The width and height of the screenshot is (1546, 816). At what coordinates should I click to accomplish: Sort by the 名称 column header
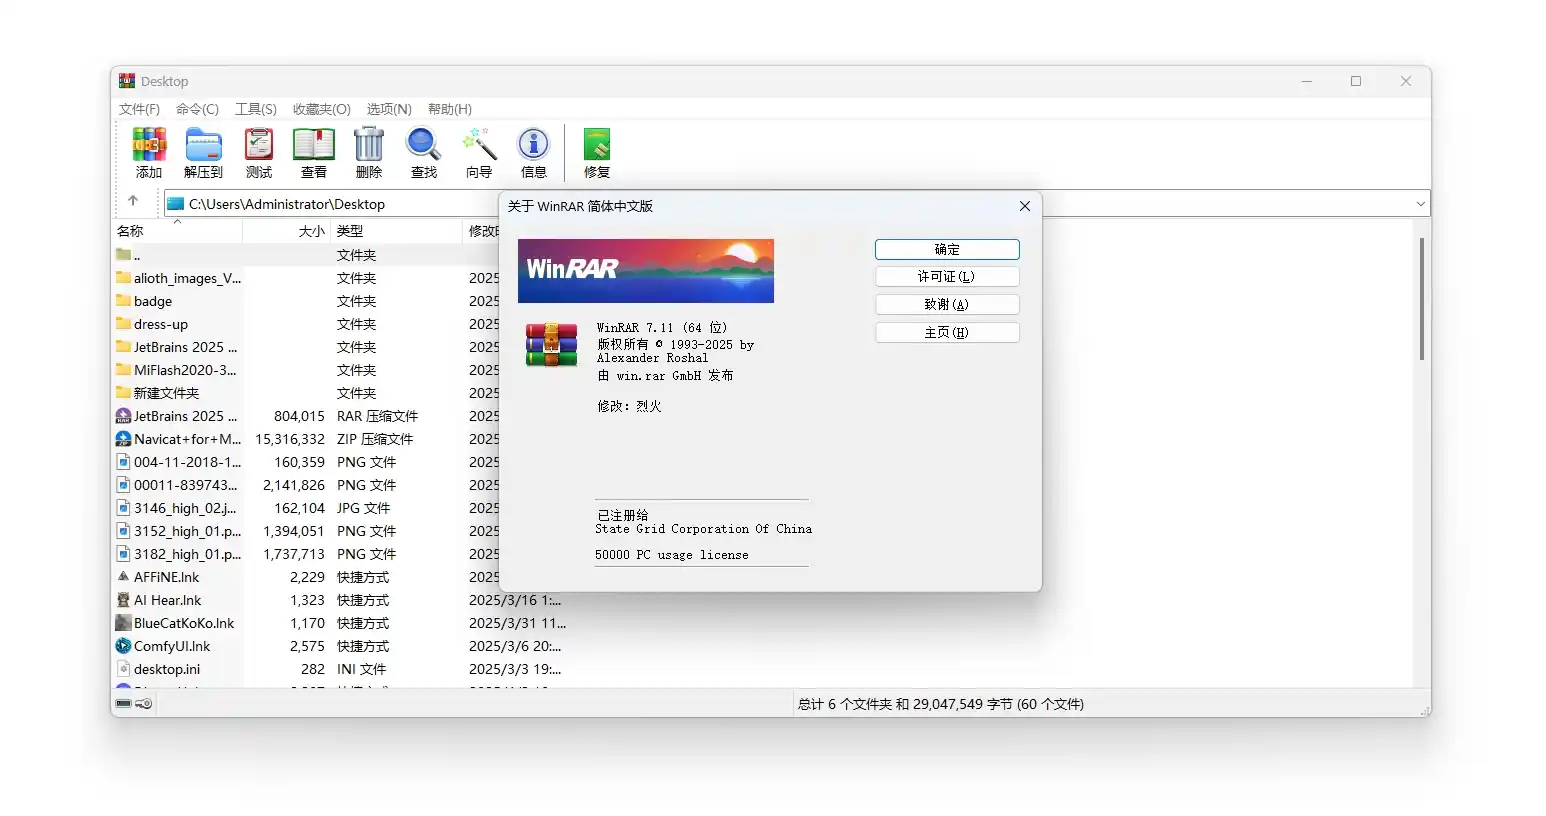click(130, 231)
